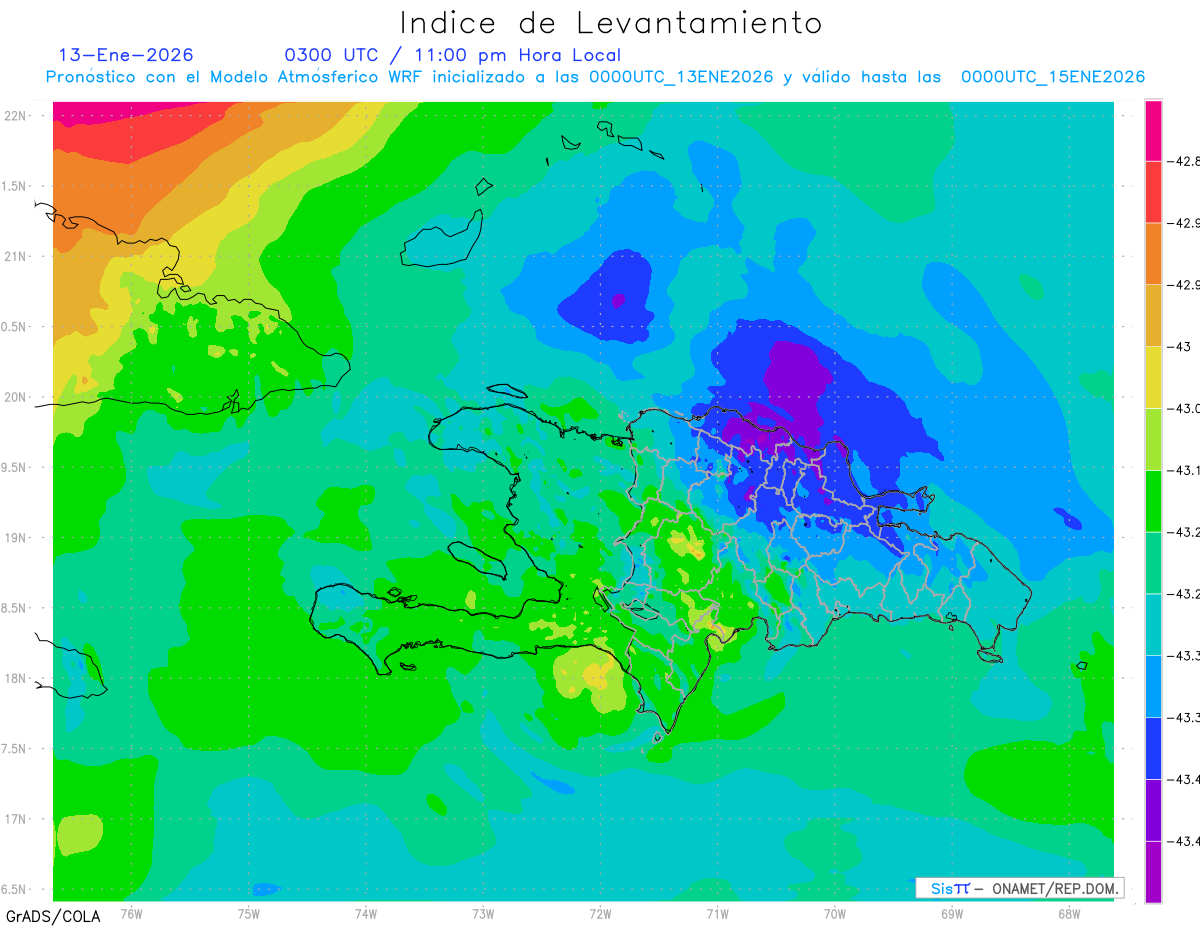Click the golden-amber swatch below the orange one
1200x927 pixels.
pyautogui.click(x=1153, y=315)
